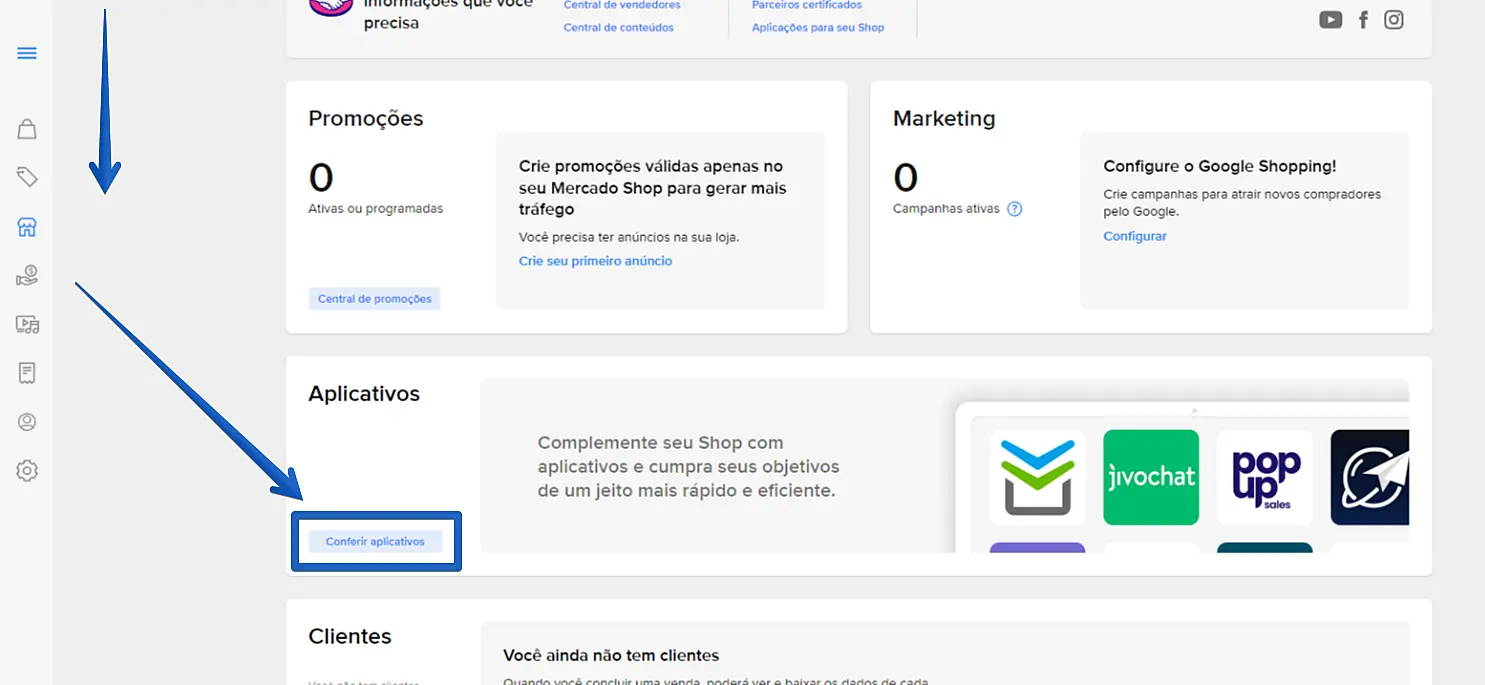
Task: Open the hamburger menu in the sidebar
Action: pos(27,53)
